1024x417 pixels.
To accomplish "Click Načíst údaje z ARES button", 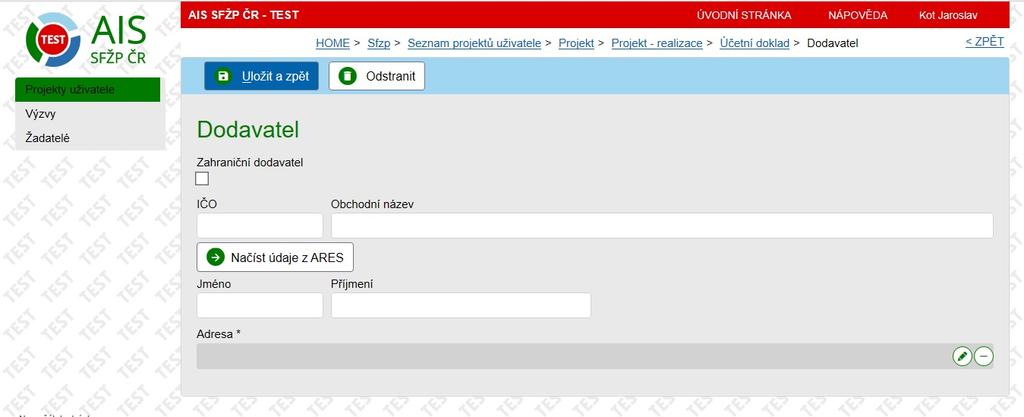I will tap(275, 257).
